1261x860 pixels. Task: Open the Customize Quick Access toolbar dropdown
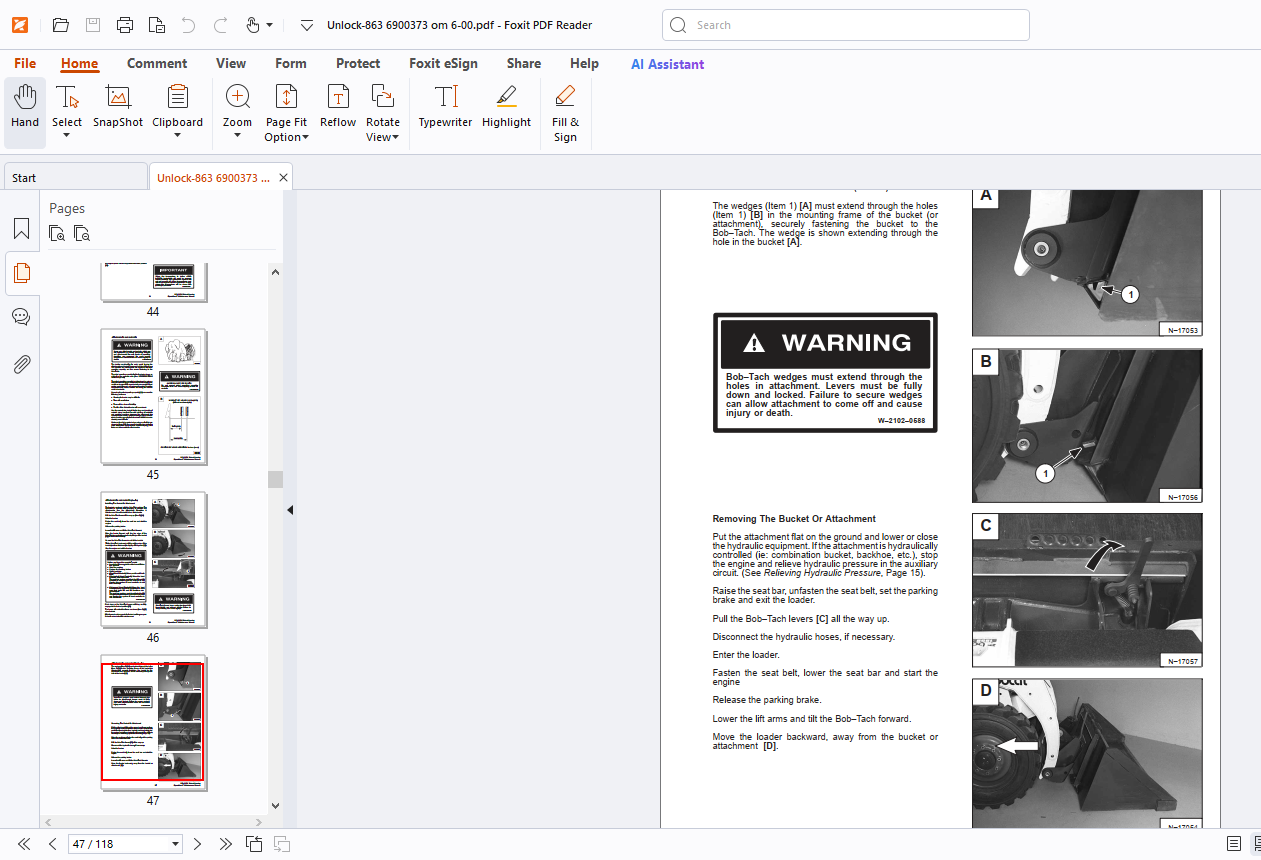click(x=307, y=25)
